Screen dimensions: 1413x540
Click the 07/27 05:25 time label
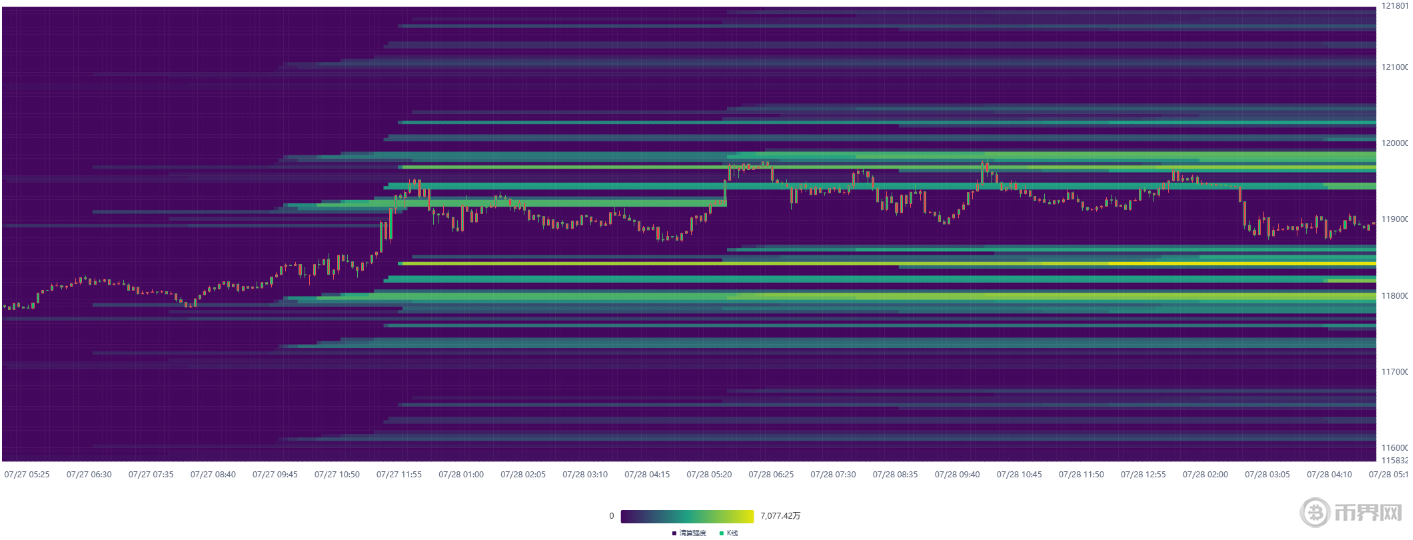[27, 475]
